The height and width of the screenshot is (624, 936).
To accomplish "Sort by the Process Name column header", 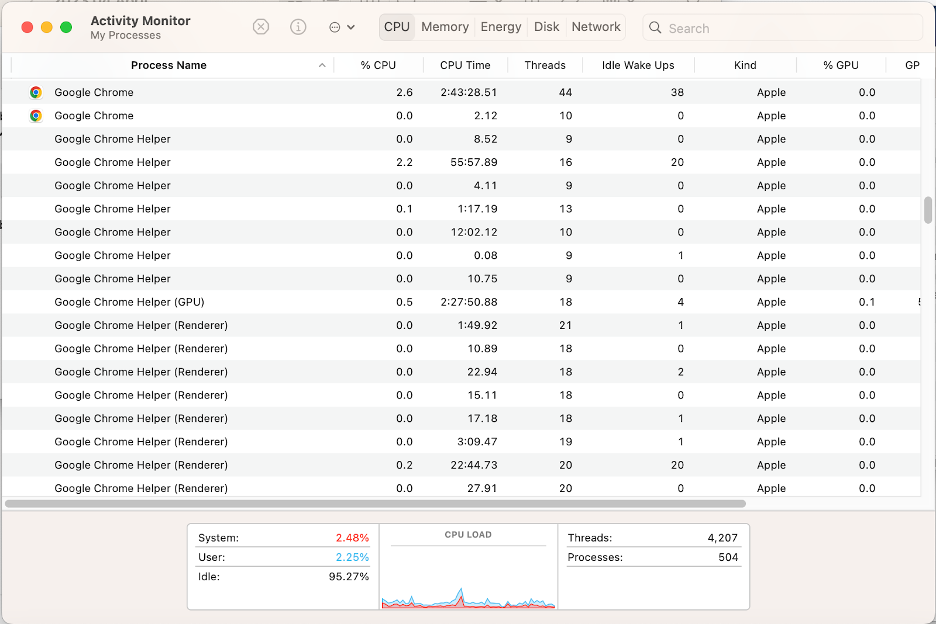I will (x=169, y=65).
